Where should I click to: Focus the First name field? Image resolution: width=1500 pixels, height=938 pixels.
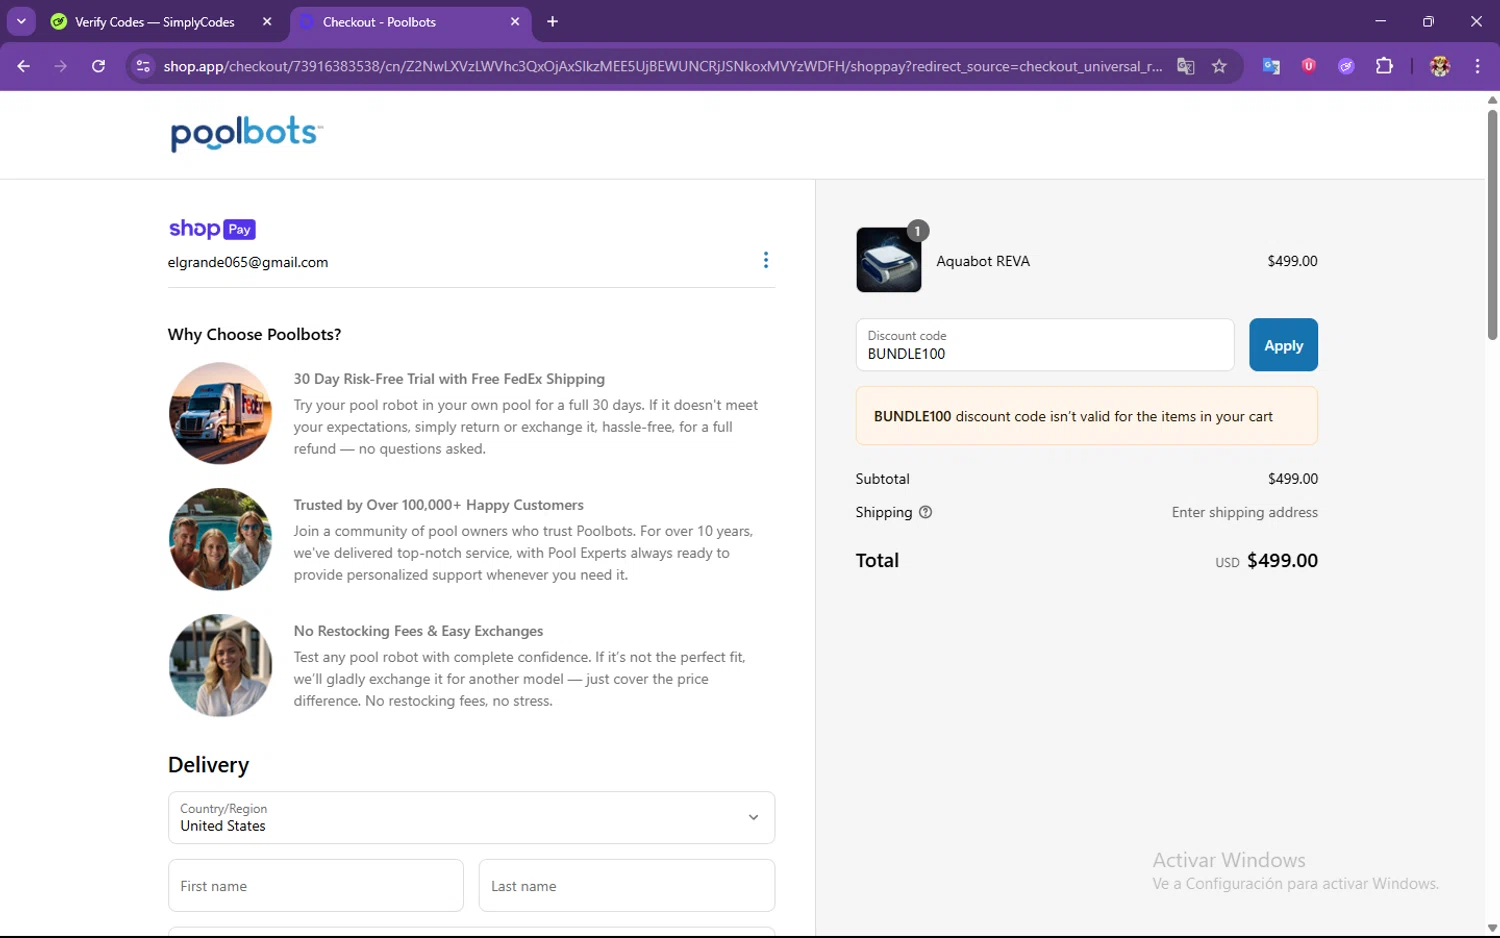316,886
